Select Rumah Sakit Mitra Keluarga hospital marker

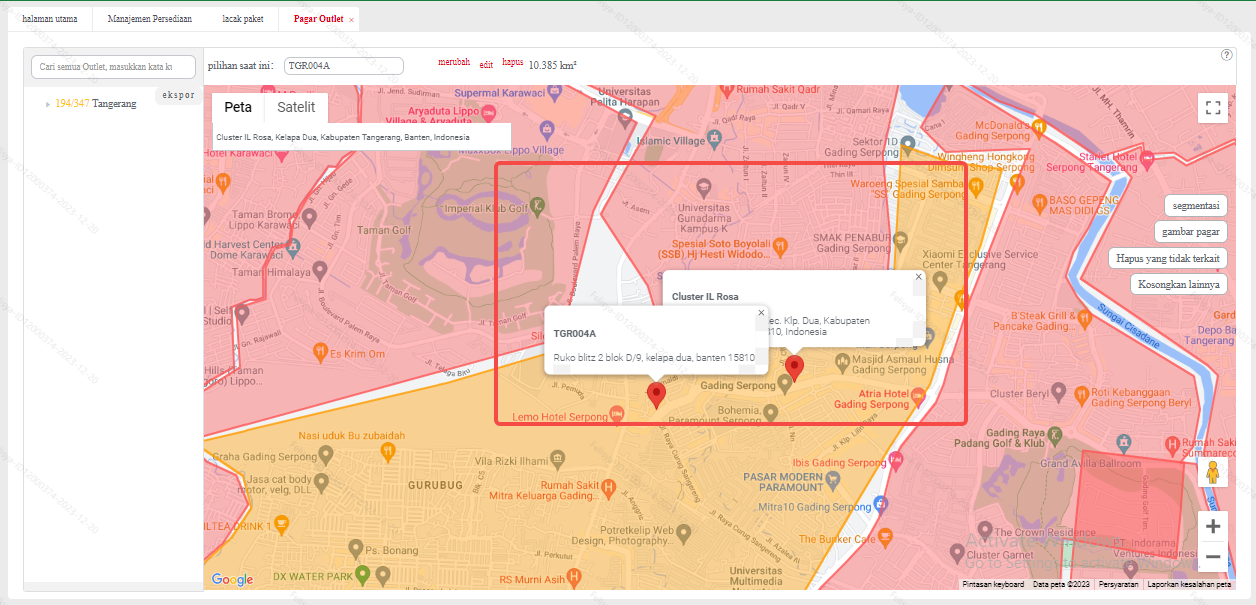(608, 488)
